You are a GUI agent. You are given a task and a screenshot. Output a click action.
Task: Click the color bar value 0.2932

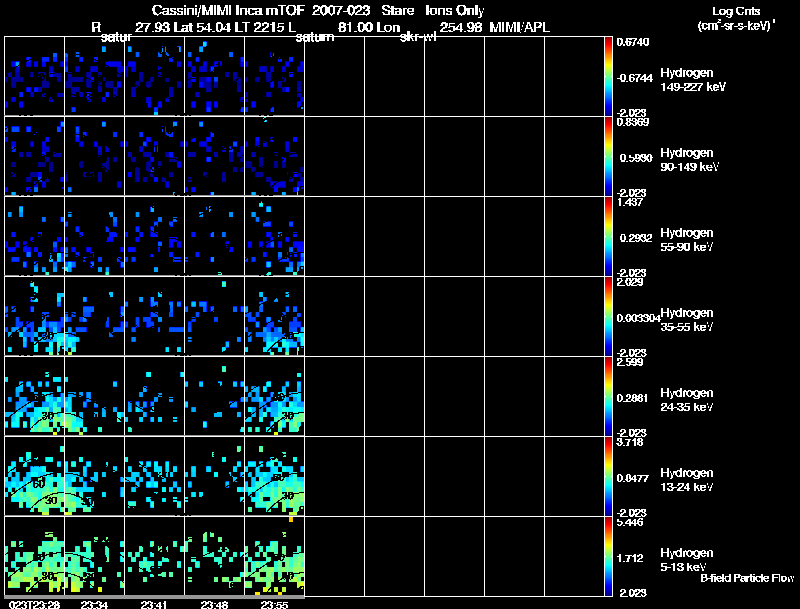(636, 238)
